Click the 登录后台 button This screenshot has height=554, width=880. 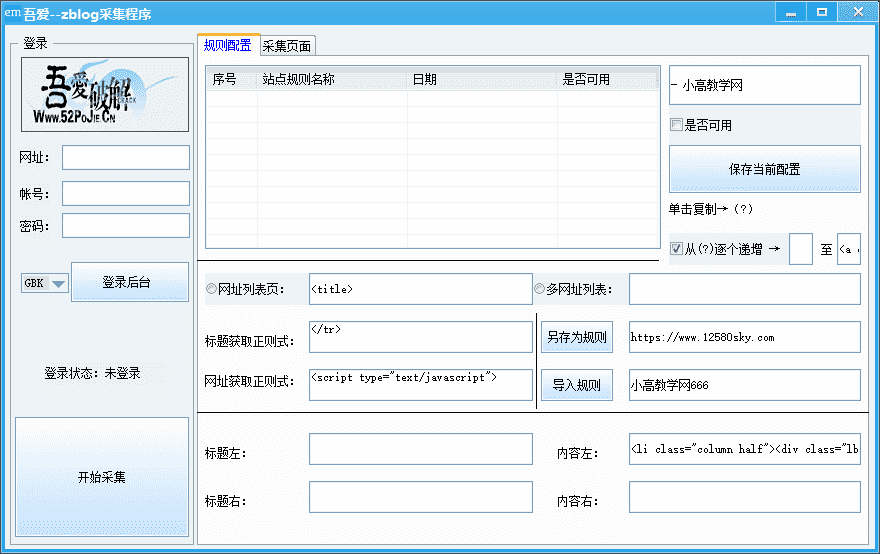point(129,282)
